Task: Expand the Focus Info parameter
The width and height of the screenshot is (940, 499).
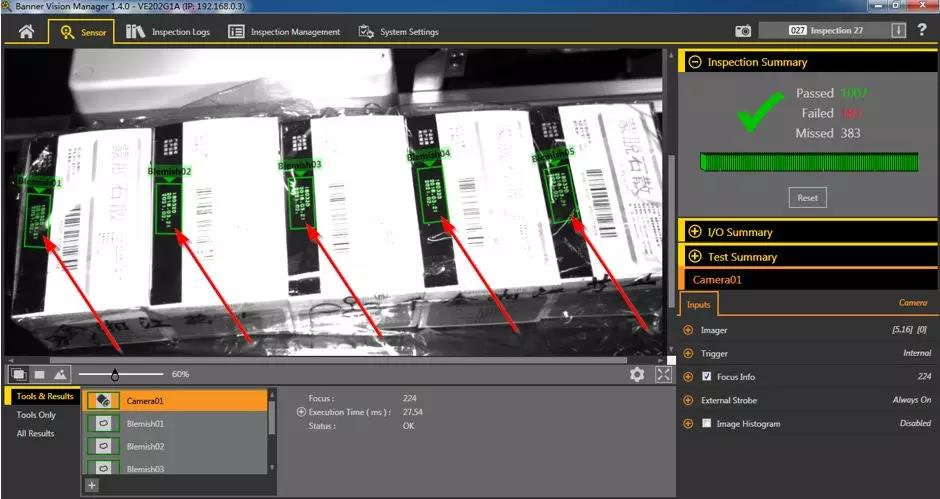Action: 688,377
